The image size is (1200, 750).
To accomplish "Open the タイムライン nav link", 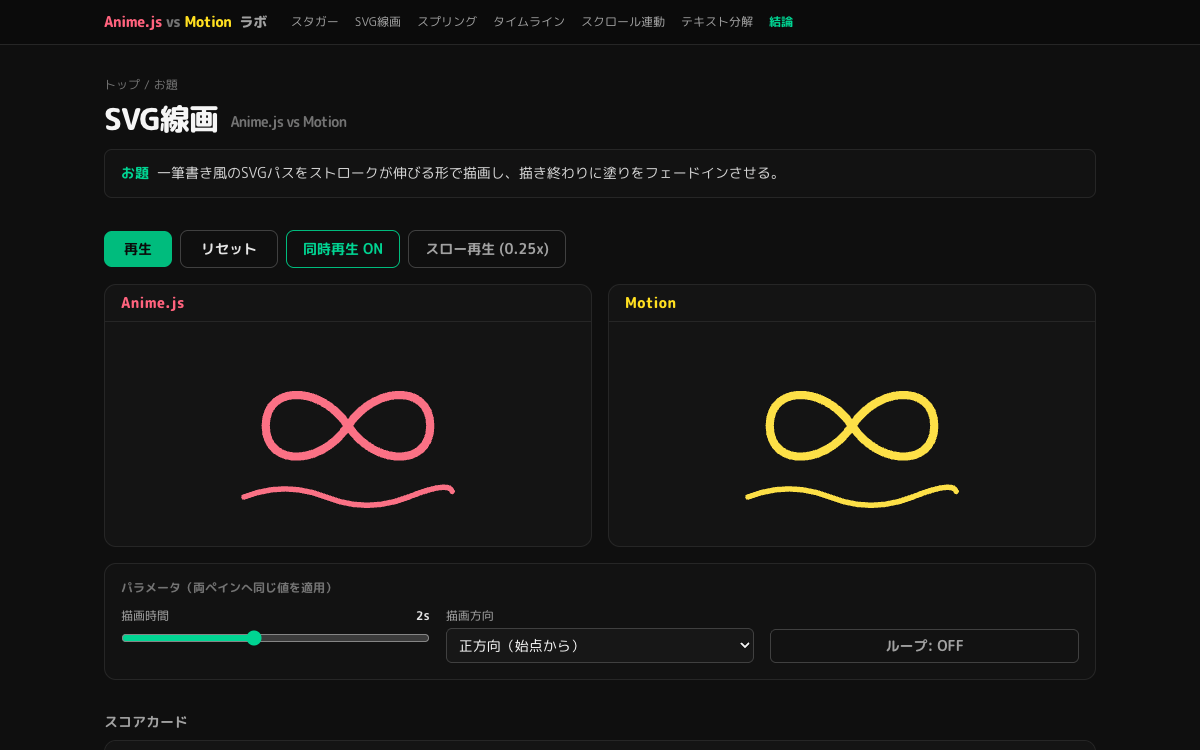I will click(529, 22).
